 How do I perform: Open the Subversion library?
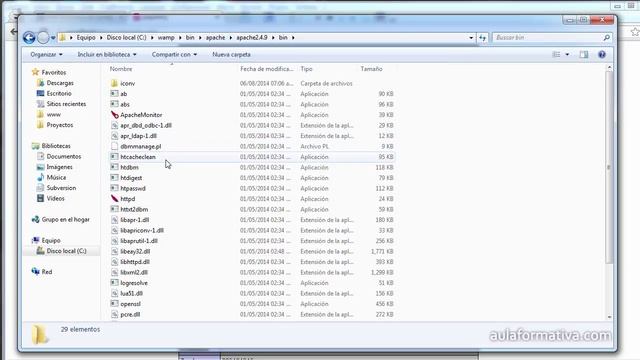coord(61,188)
